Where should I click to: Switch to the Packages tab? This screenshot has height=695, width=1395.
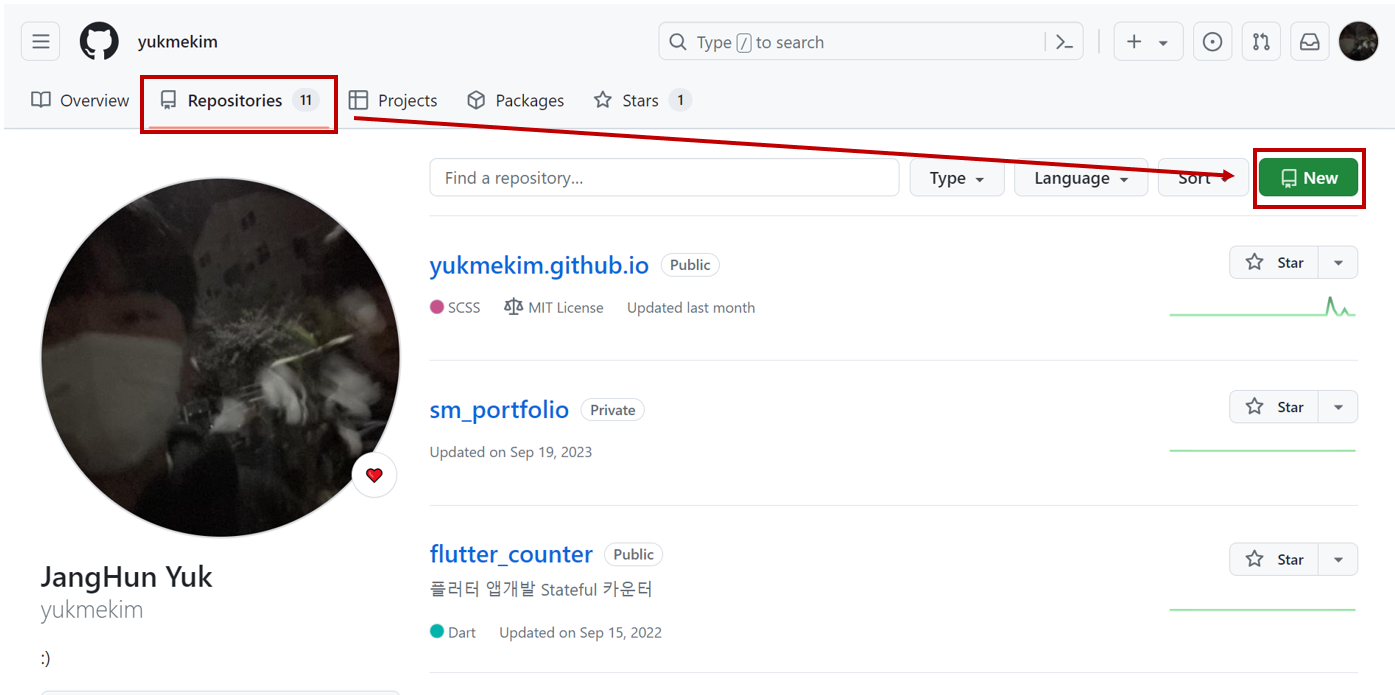[x=516, y=100]
